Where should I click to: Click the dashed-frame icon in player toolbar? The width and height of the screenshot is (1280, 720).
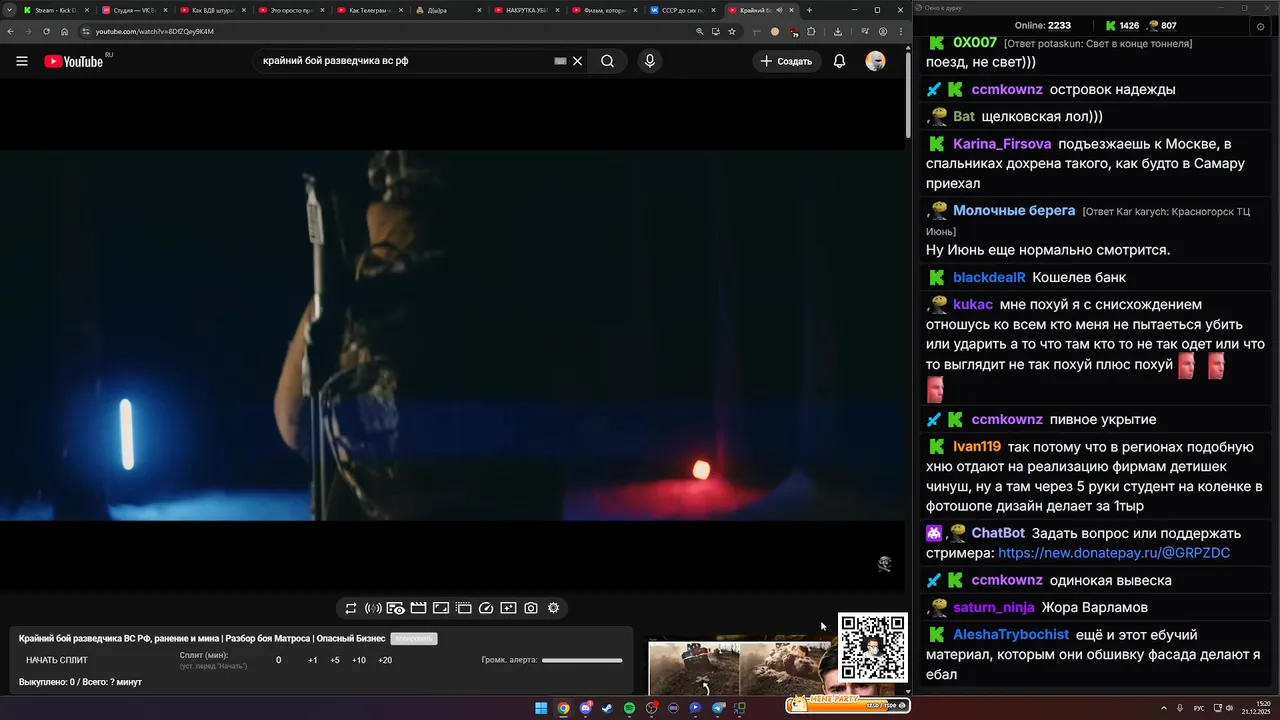[464, 608]
